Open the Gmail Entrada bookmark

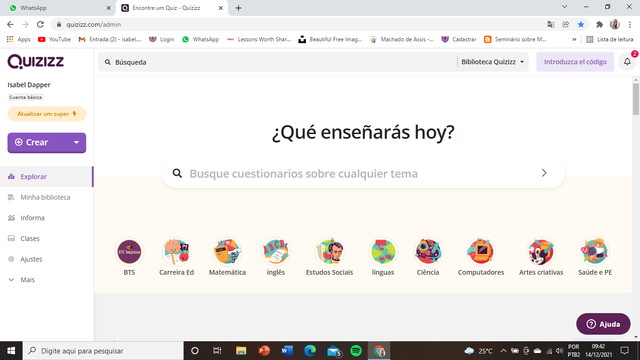(110, 40)
